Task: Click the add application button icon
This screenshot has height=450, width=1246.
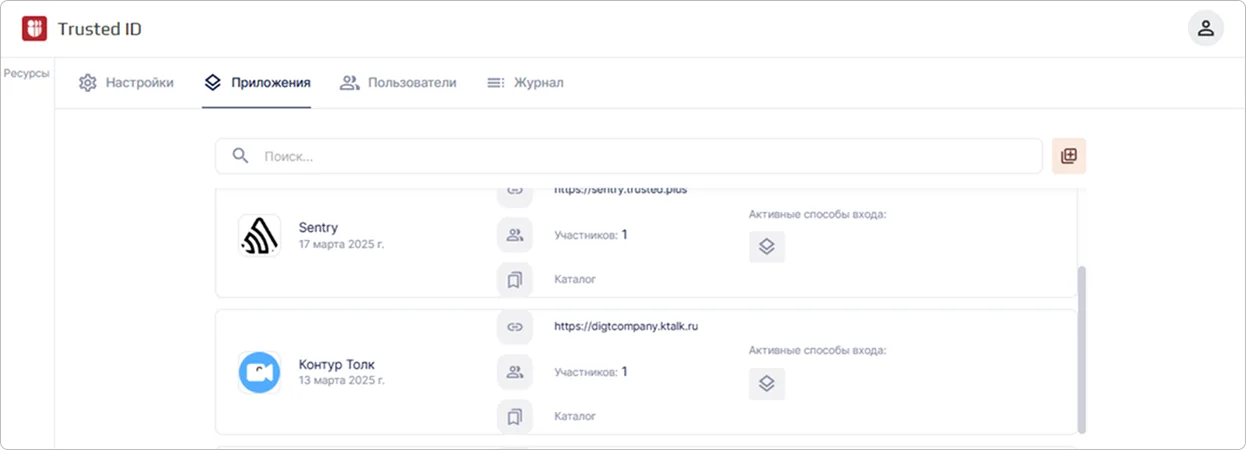Action: pyautogui.click(x=1068, y=156)
